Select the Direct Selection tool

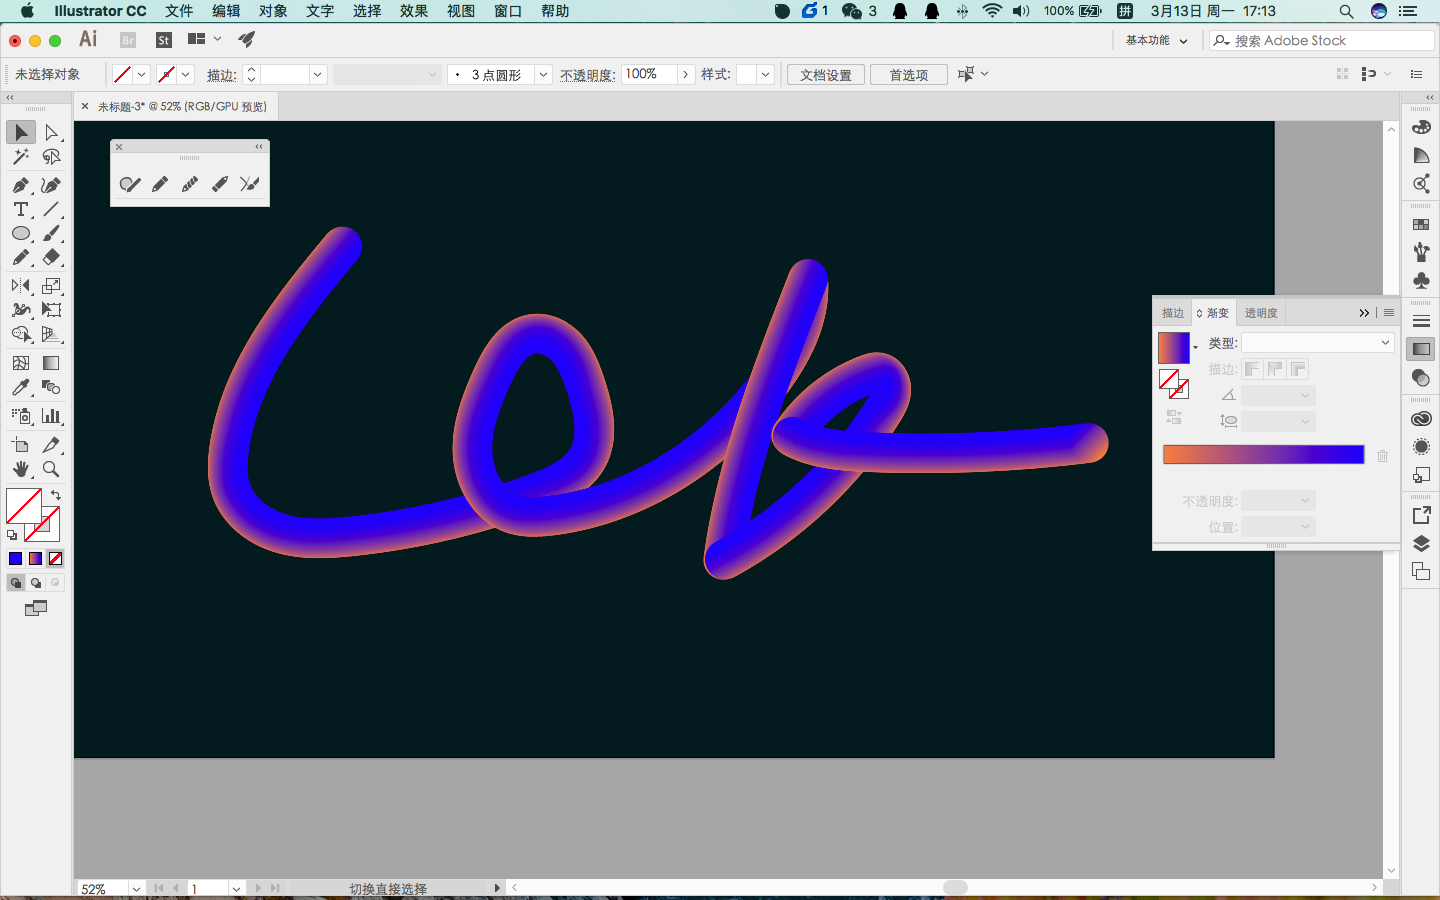(x=52, y=132)
